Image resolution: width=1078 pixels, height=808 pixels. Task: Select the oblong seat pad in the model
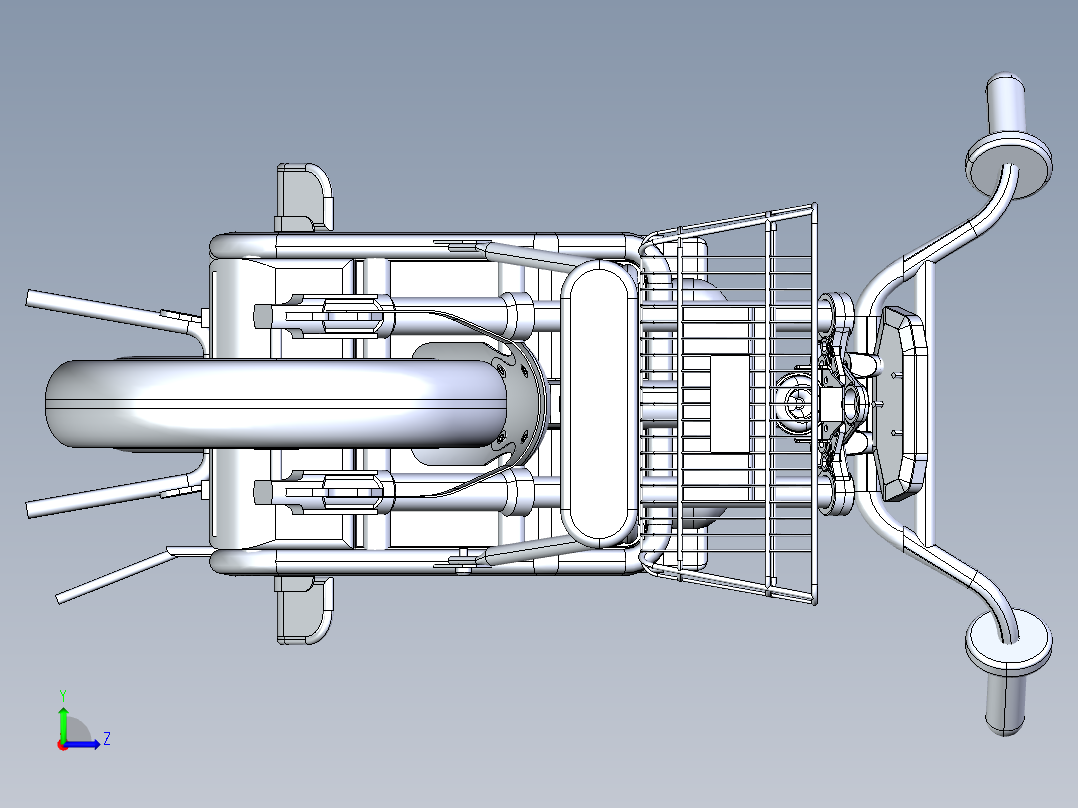coord(600,404)
